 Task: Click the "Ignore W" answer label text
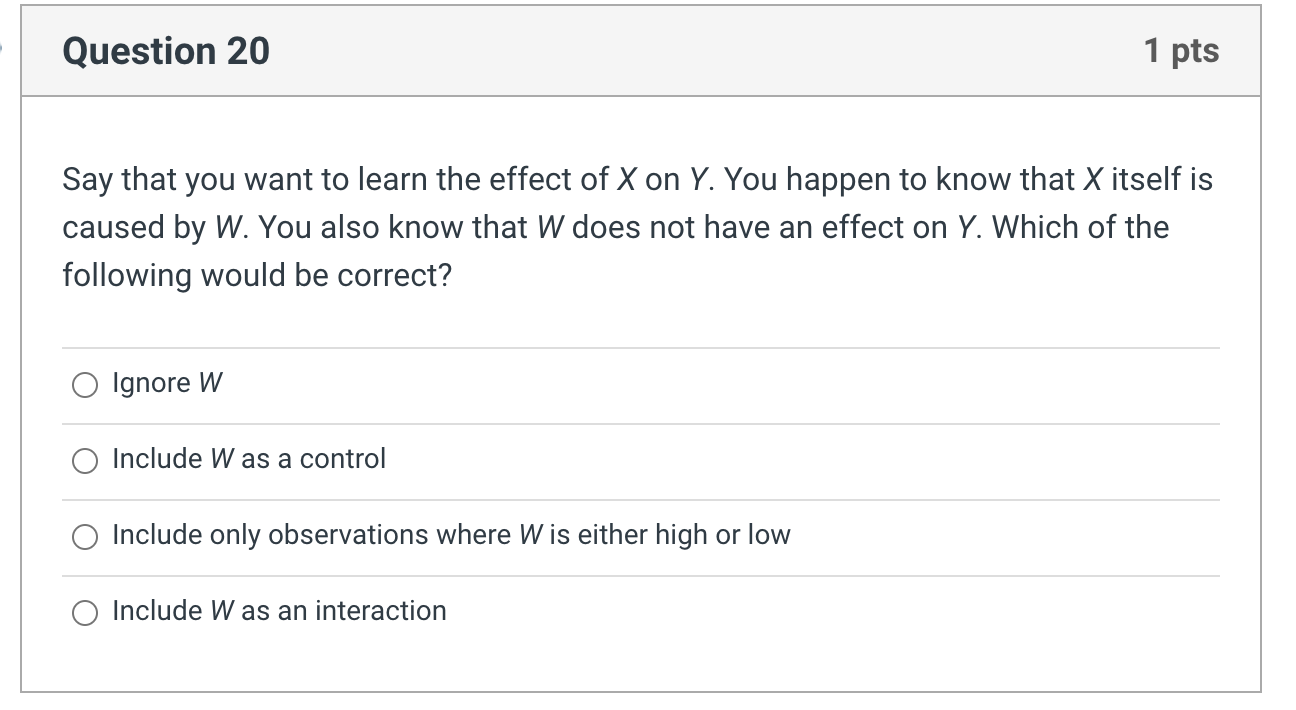coord(167,383)
